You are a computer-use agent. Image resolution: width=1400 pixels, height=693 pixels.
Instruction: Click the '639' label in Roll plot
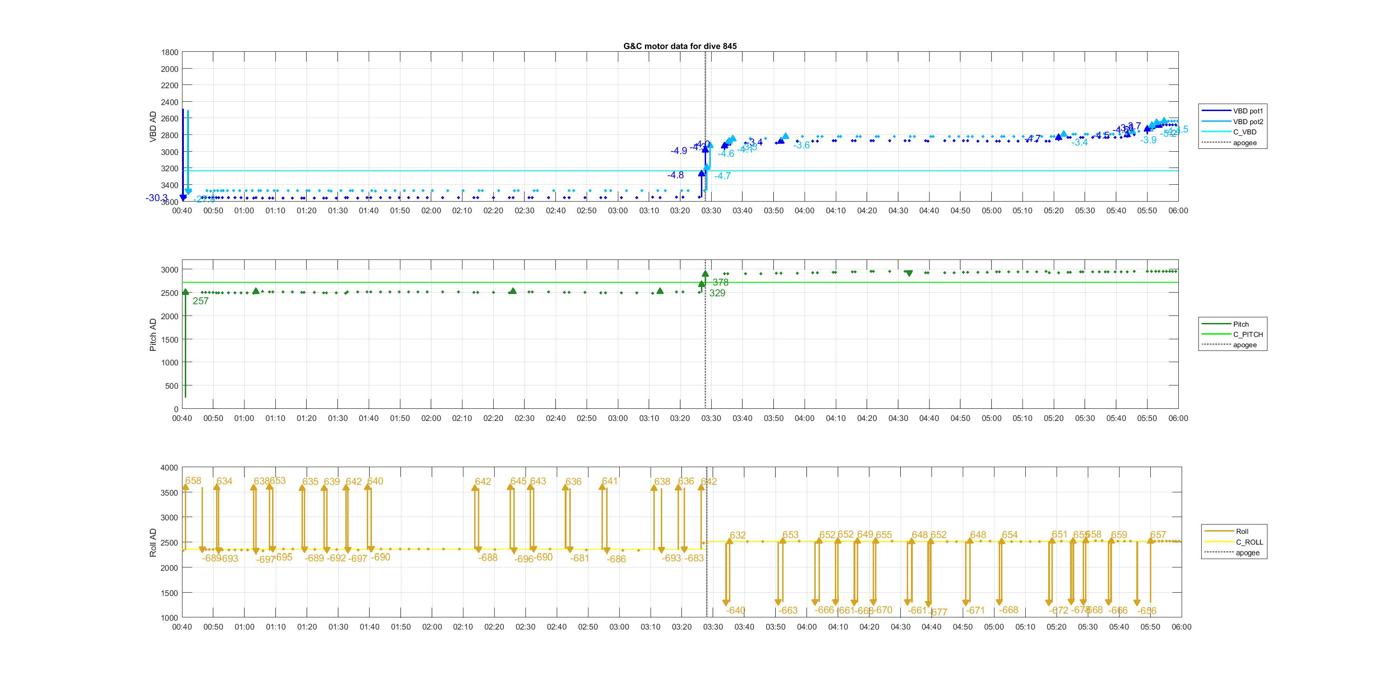(x=331, y=481)
